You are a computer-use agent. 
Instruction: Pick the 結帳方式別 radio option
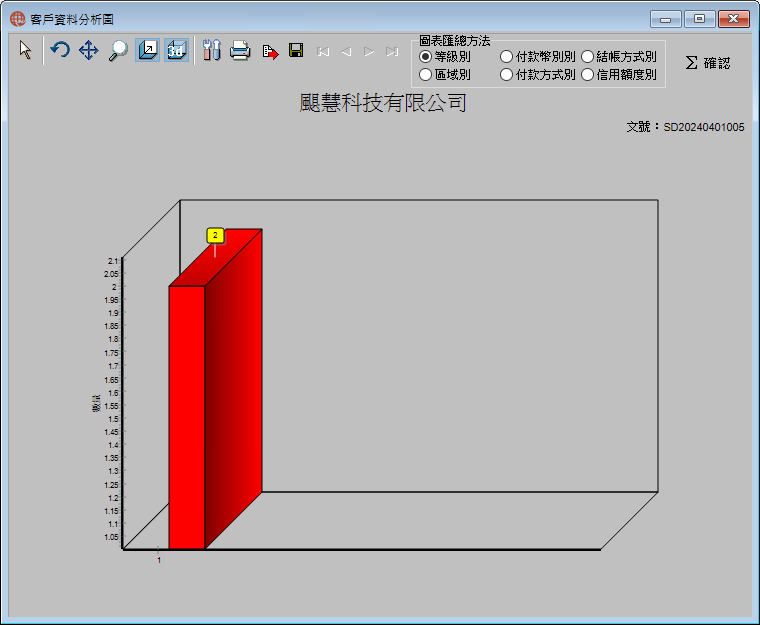click(x=619, y=57)
